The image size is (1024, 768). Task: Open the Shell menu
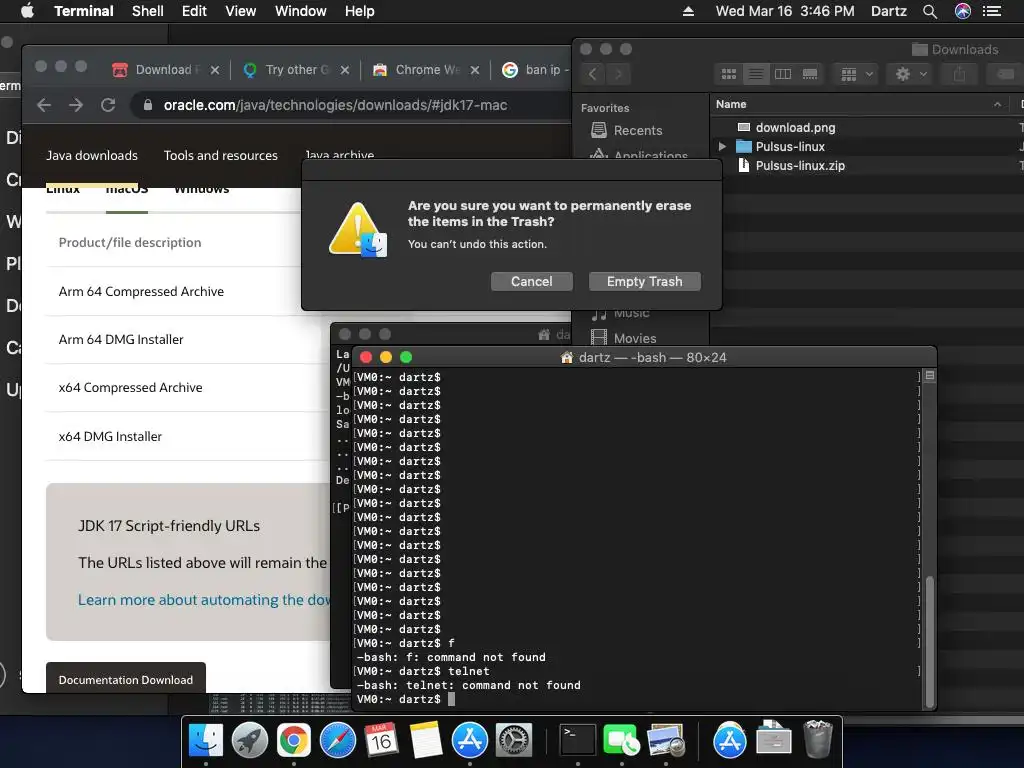coord(148,11)
